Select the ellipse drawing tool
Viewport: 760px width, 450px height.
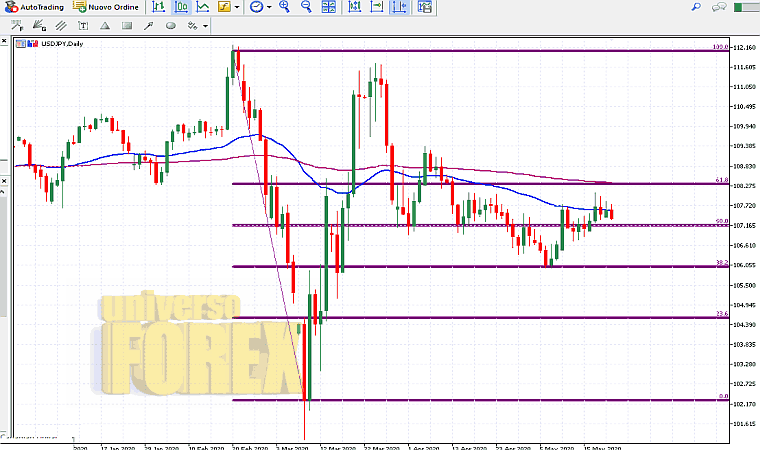click(x=173, y=27)
